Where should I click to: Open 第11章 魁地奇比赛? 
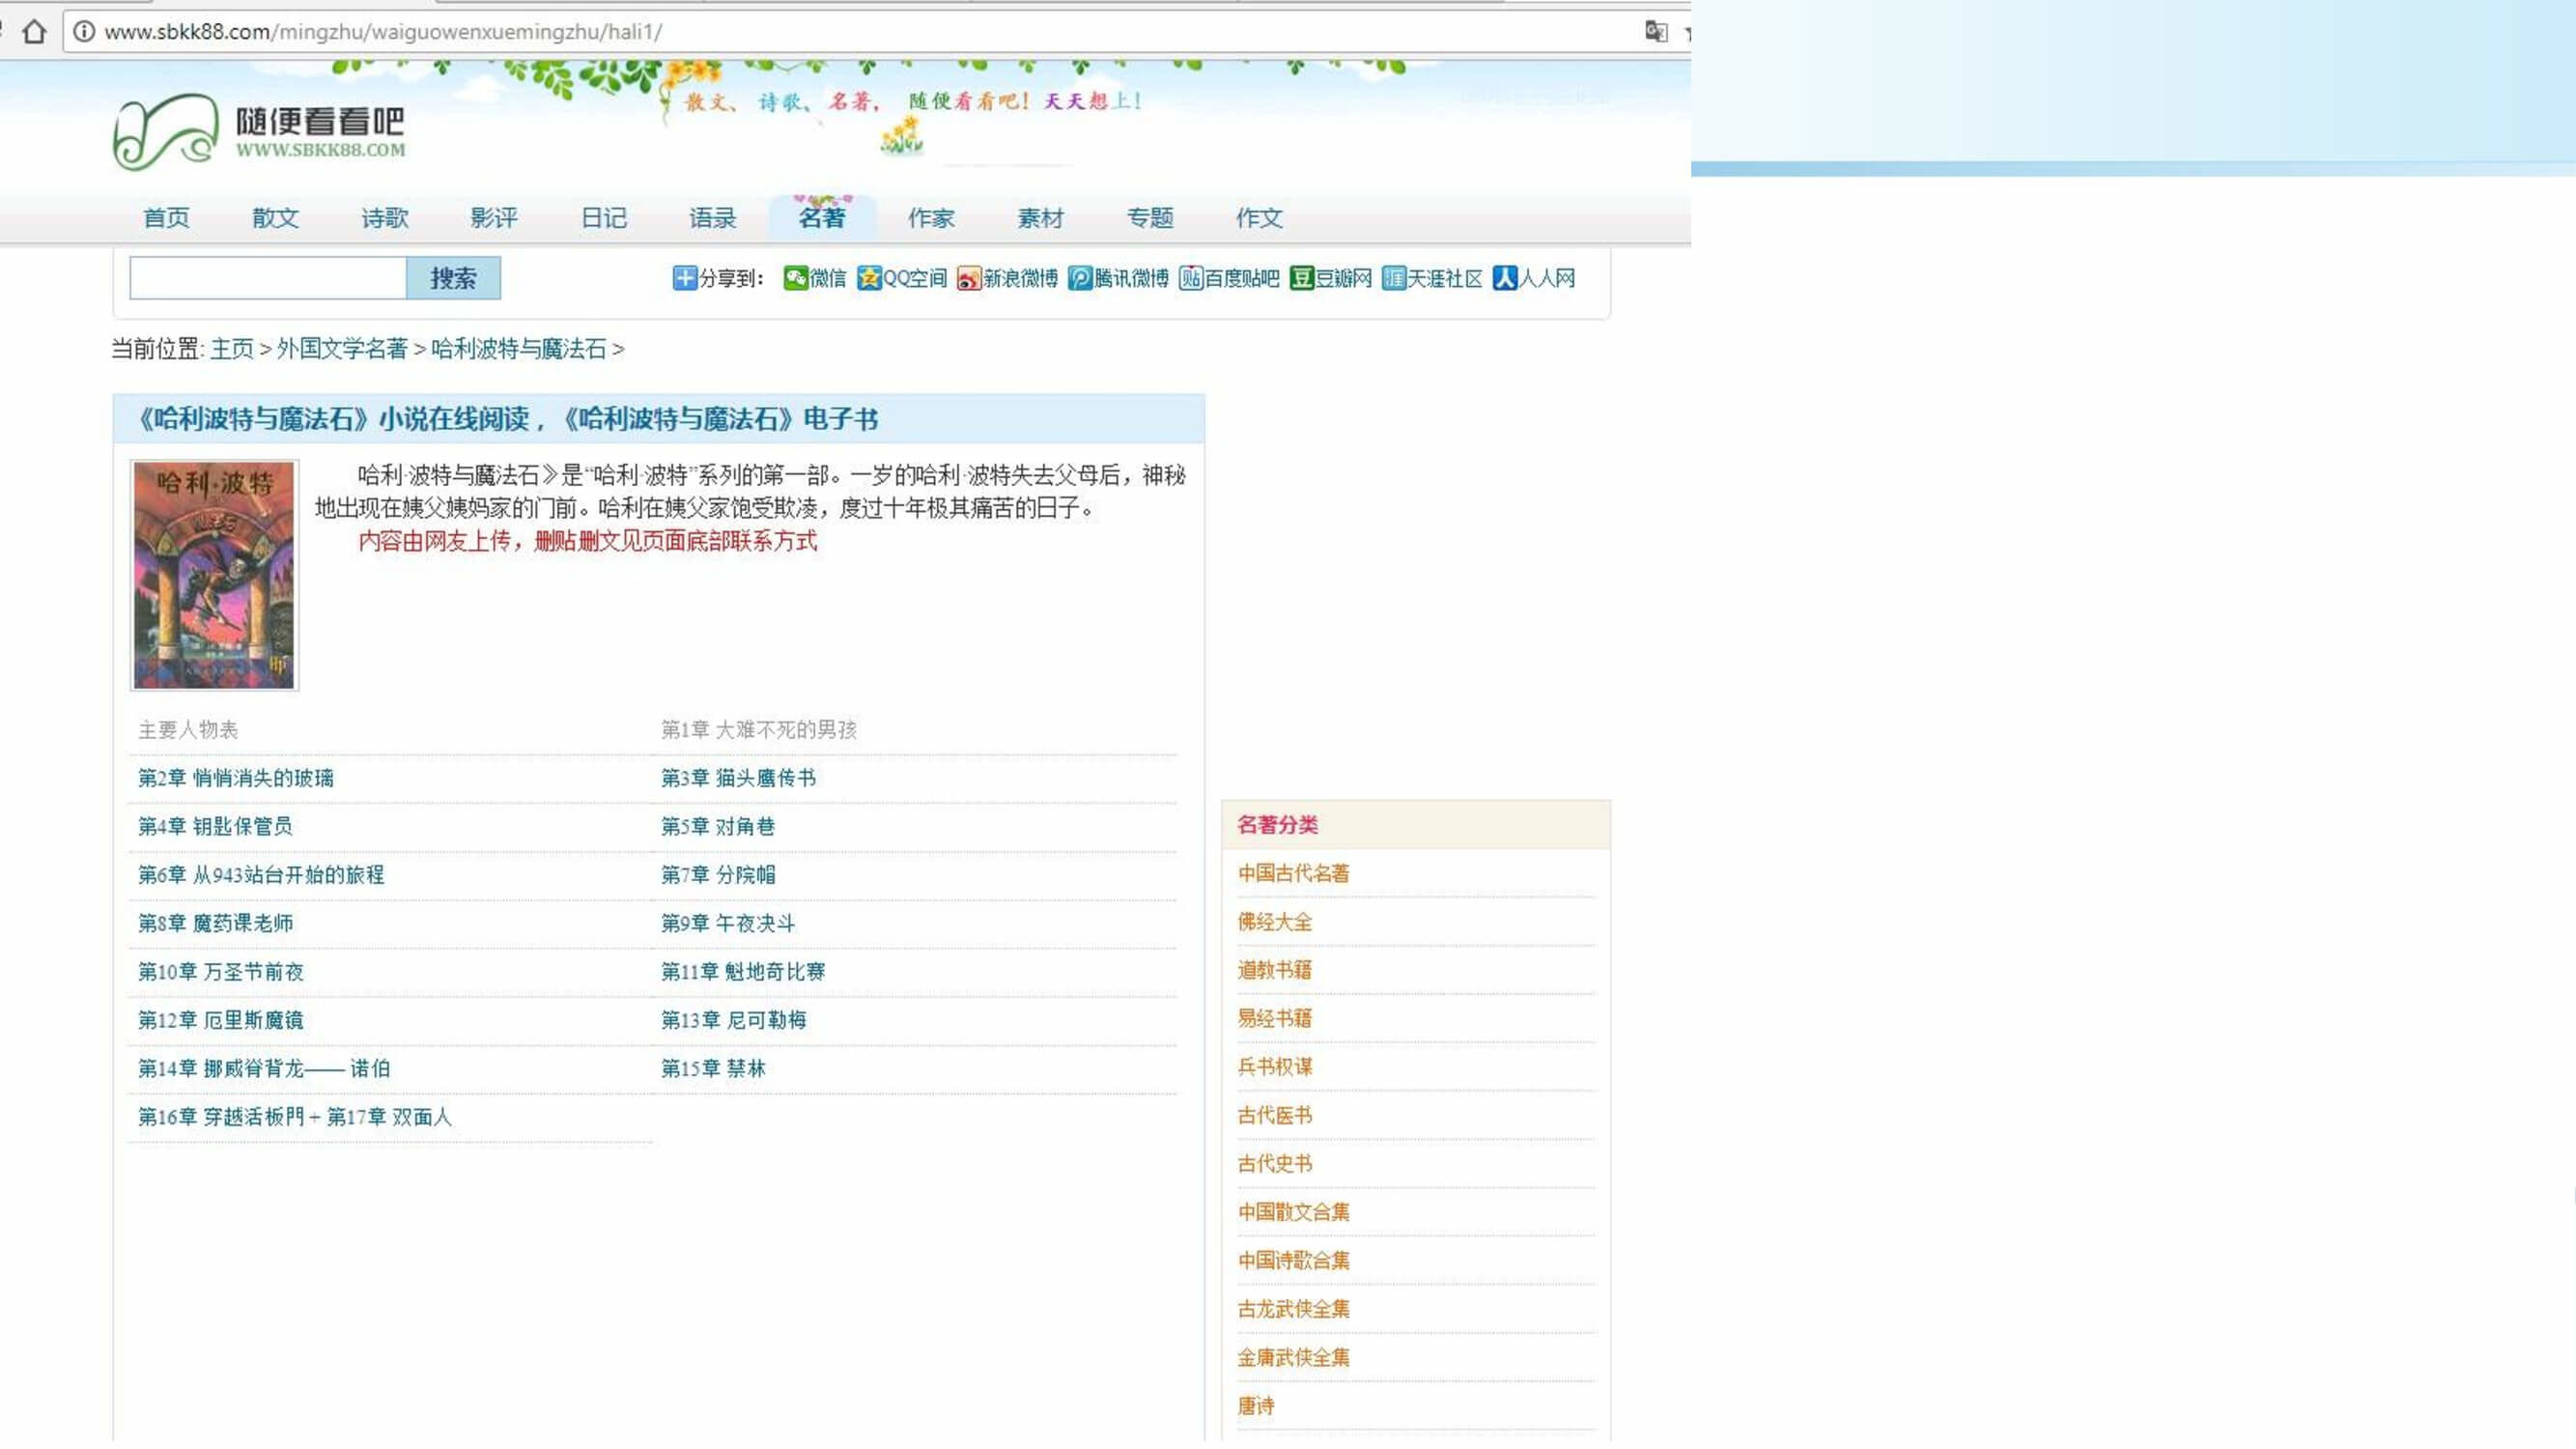click(743, 972)
